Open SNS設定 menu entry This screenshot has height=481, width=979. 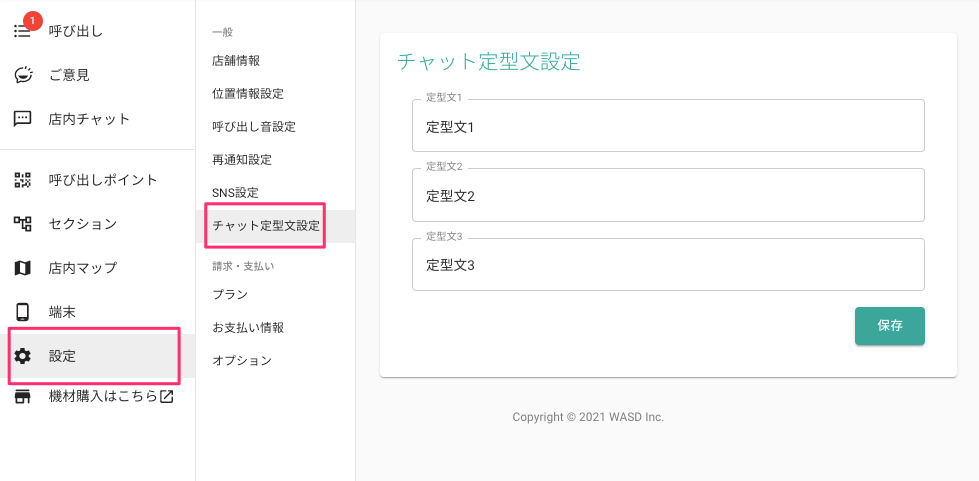pyautogui.click(x=235, y=193)
